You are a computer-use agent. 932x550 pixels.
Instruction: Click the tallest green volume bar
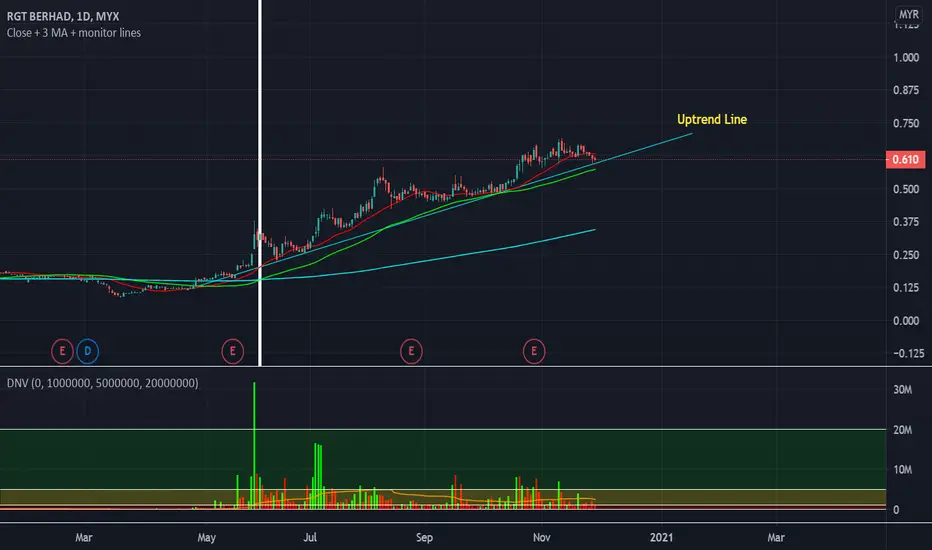pyautogui.click(x=254, y=445)
